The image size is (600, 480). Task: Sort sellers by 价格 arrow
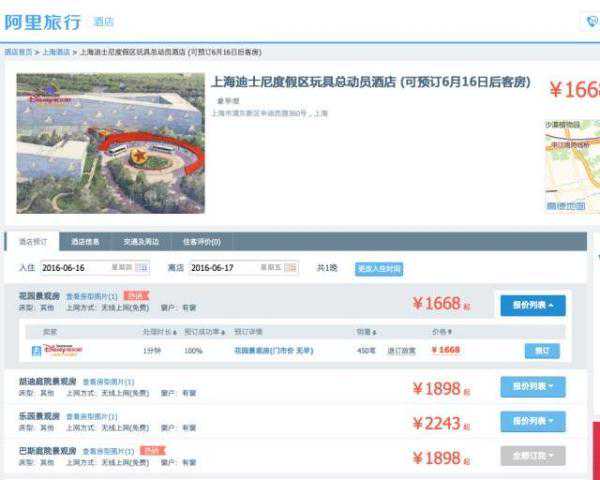point(450,332)
